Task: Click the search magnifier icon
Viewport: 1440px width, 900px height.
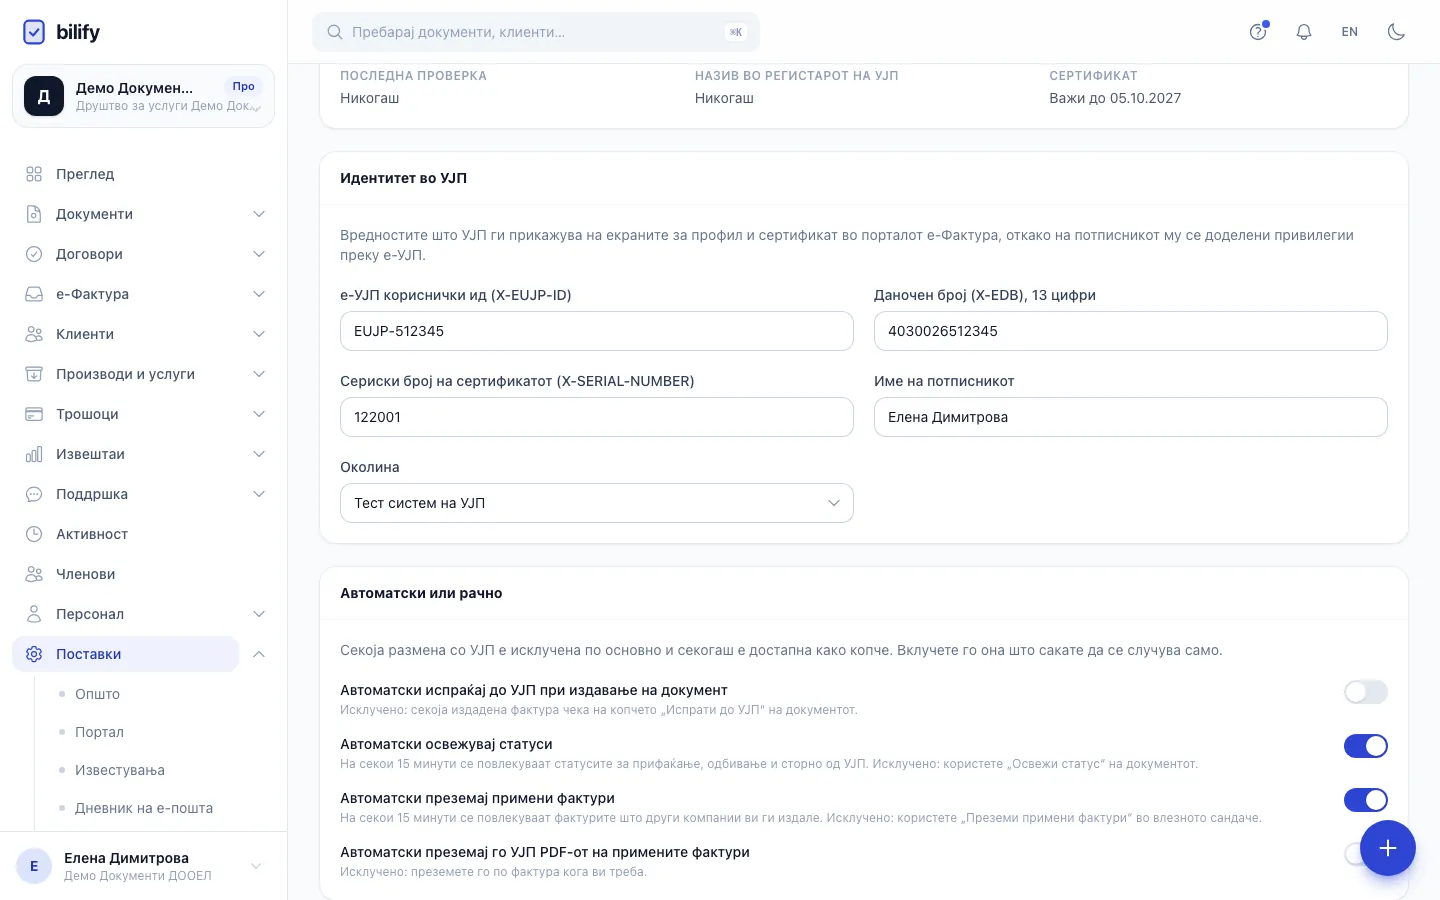Action: coord(335,32)
